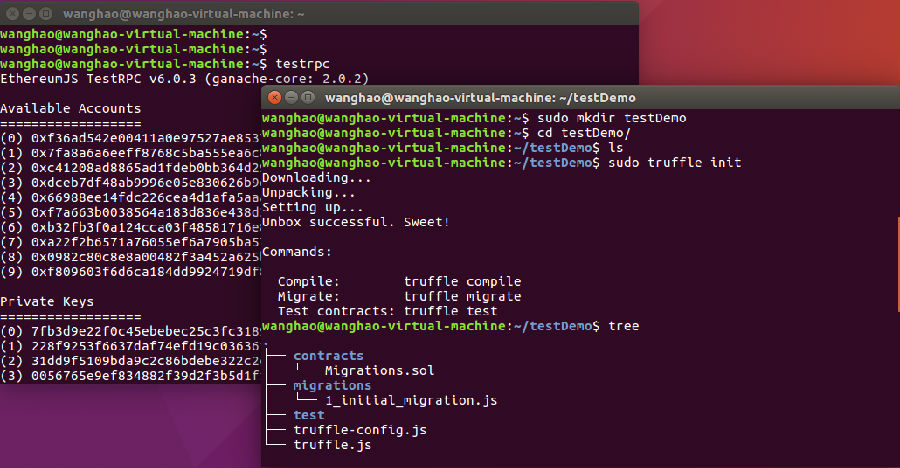Click the 'Available Accounts' heading

point(70,108)
